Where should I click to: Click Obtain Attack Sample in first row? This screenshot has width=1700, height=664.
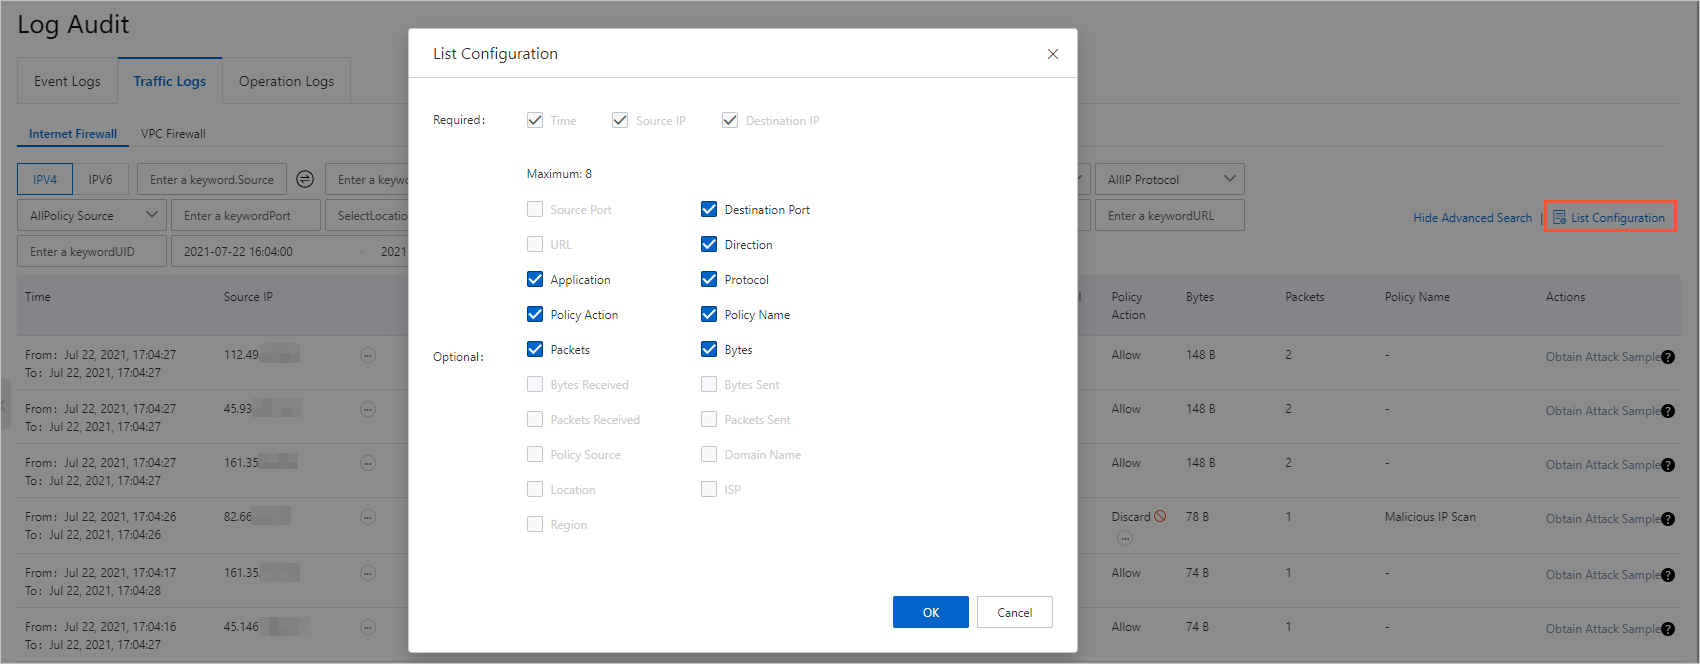(1603, 357)
